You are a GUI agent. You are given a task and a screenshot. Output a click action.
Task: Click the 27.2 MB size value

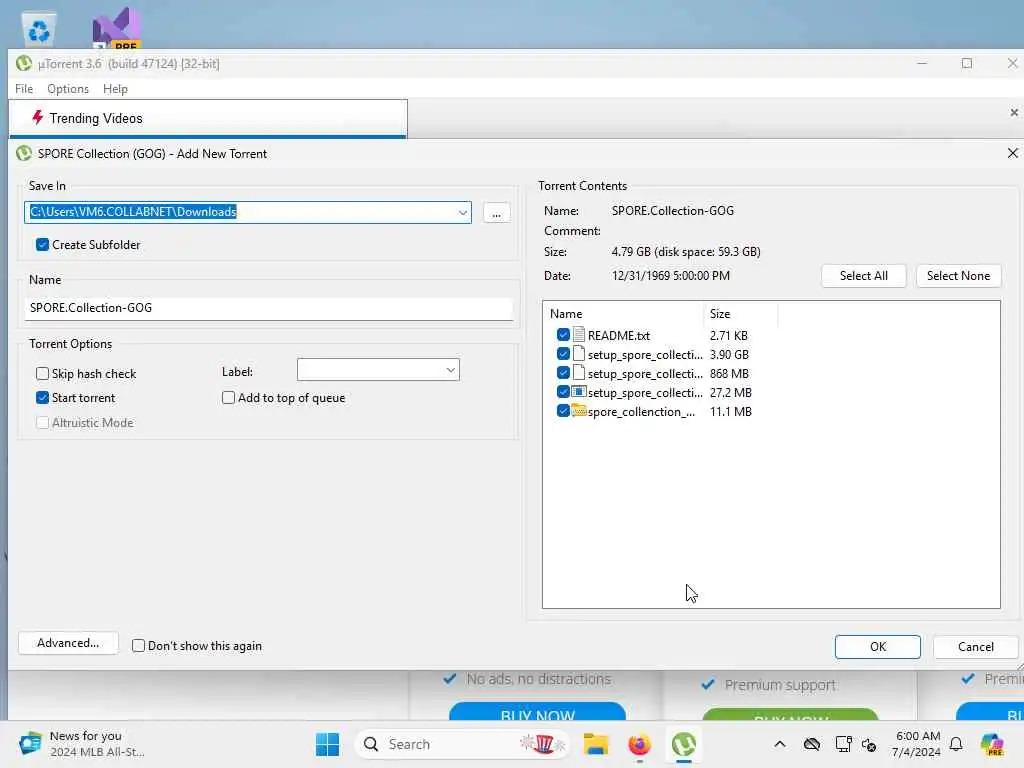click(730, 392)
